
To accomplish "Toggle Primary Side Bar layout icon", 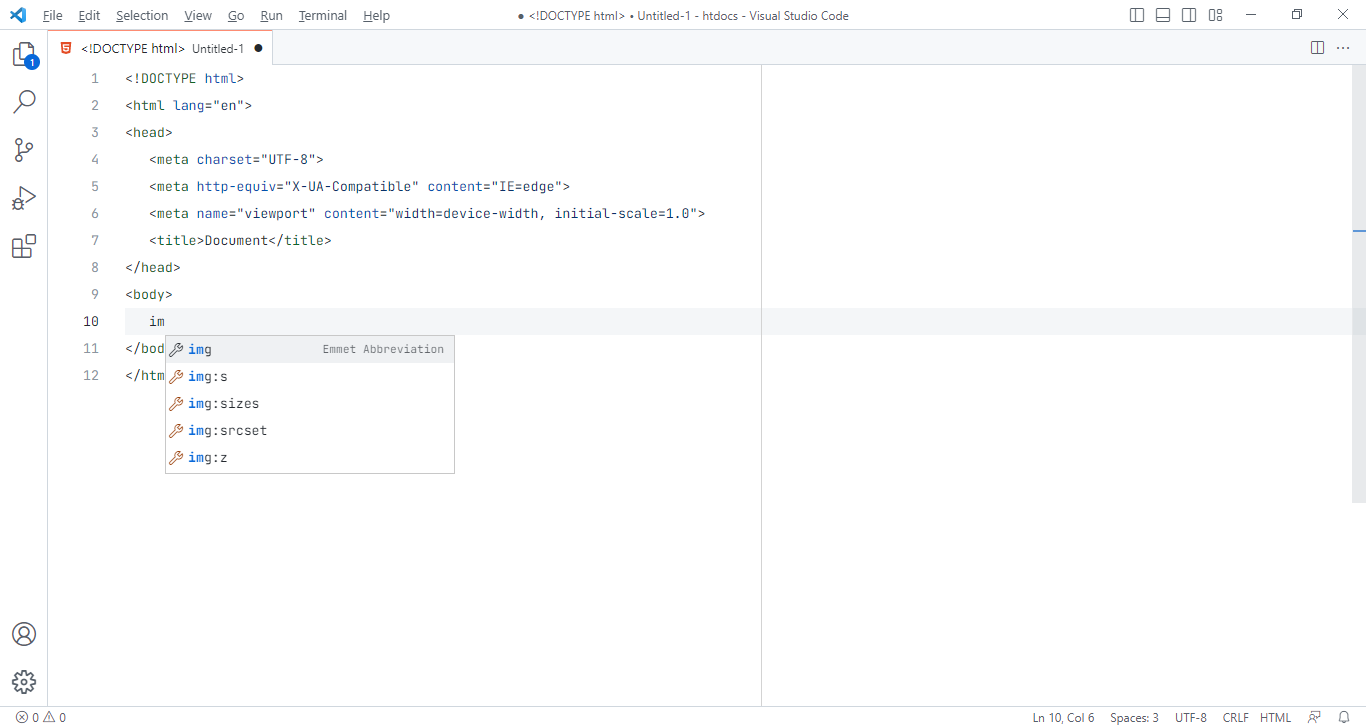I will pos(1137,15).
